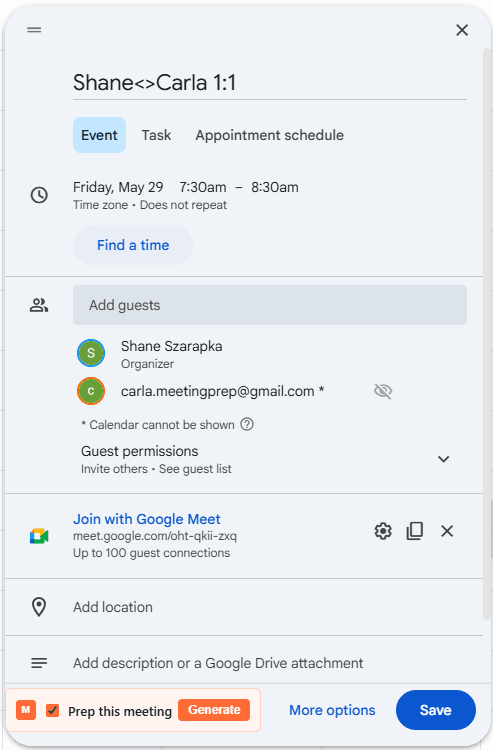Viewport: 493px width, 750px height.
Task: Close the event creation dialog
Action: click(462, 30)
